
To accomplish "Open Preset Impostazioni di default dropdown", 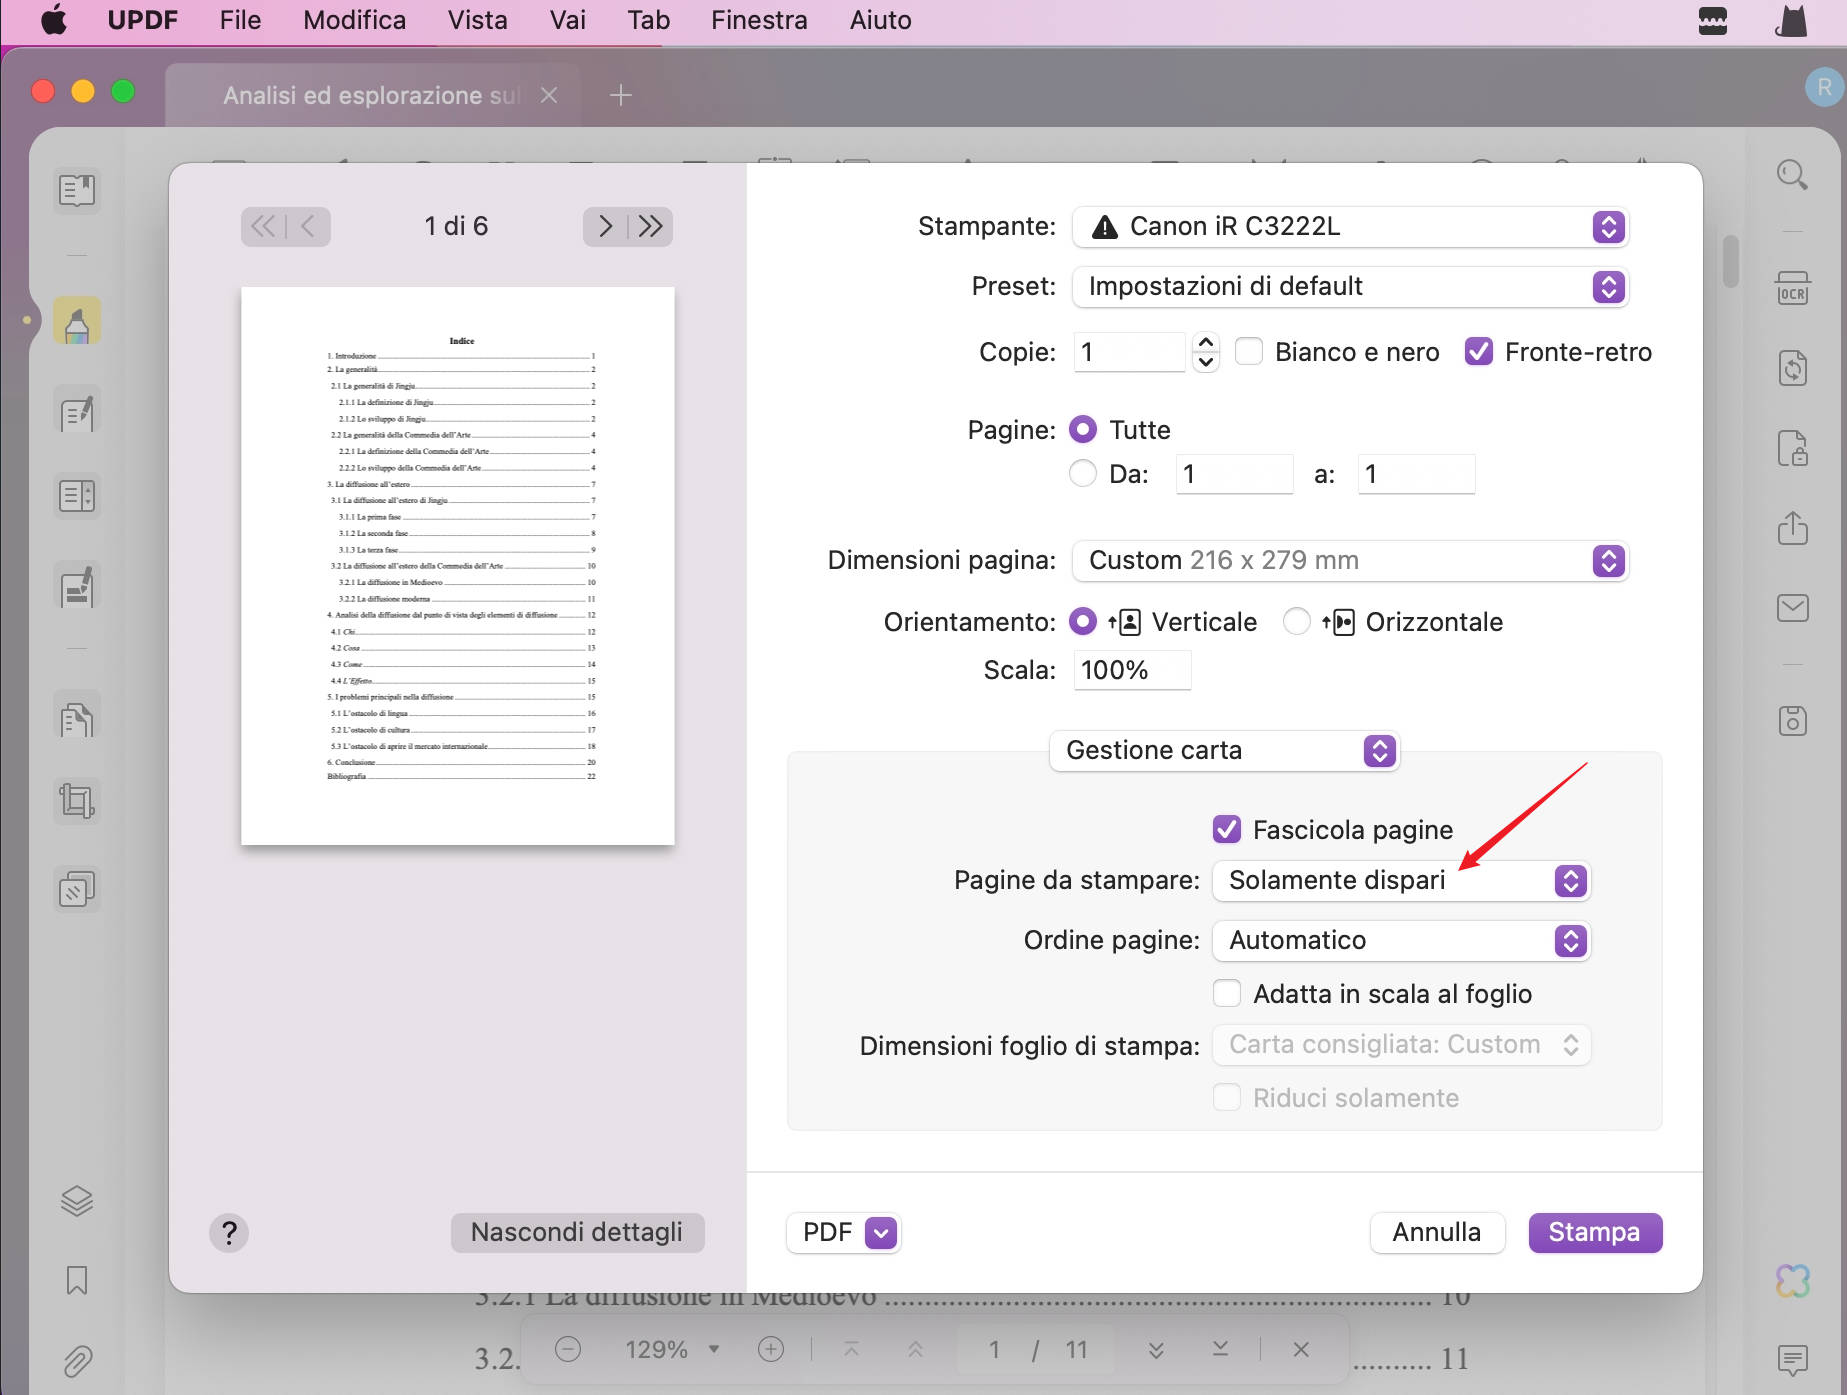I will pos(1350,287).
